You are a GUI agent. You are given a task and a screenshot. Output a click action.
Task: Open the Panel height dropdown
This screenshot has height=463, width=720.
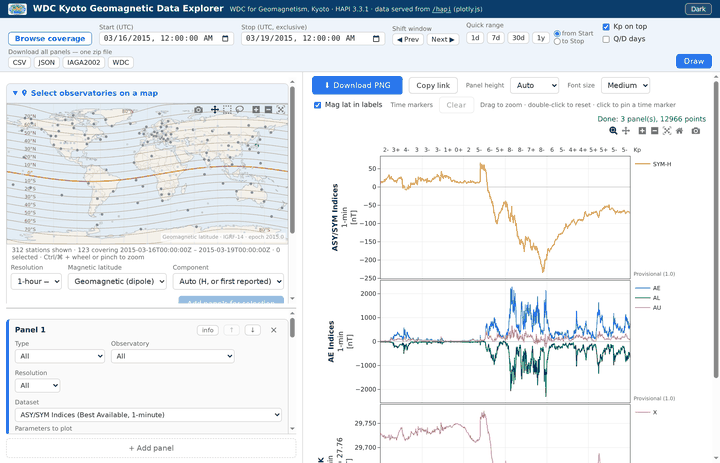534,85
